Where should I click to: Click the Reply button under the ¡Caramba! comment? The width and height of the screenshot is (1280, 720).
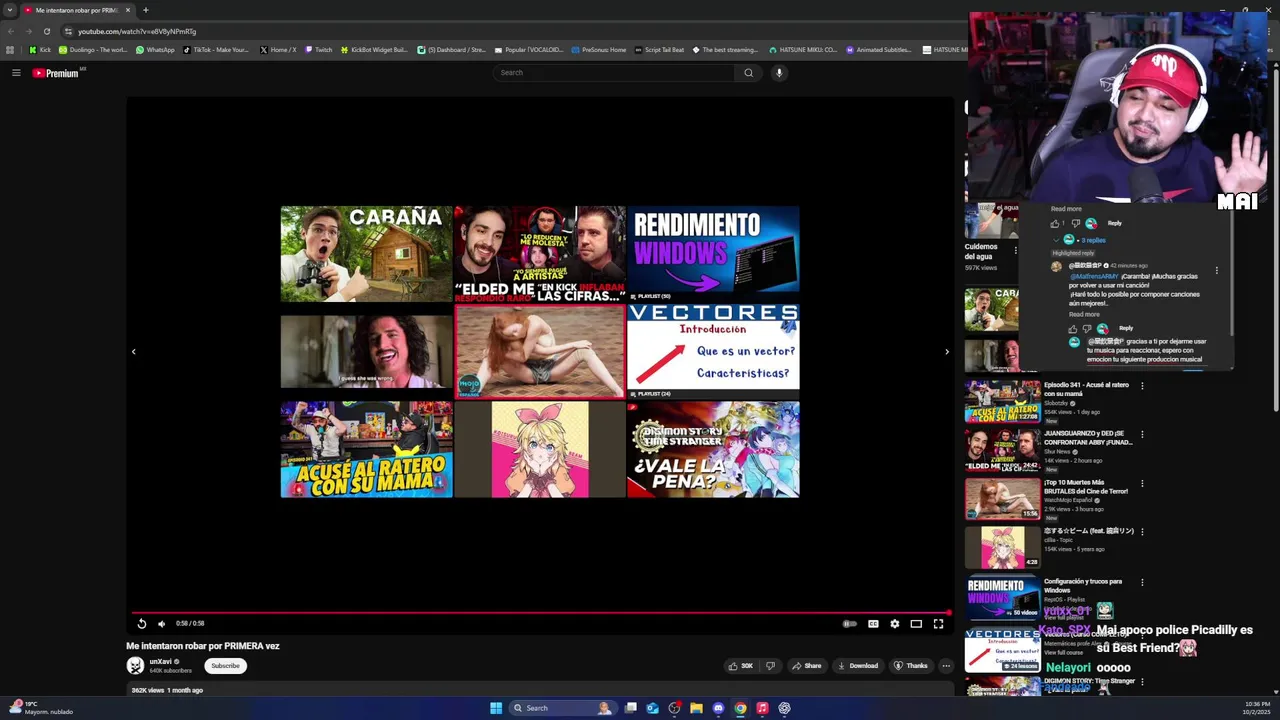[1126, 328]
